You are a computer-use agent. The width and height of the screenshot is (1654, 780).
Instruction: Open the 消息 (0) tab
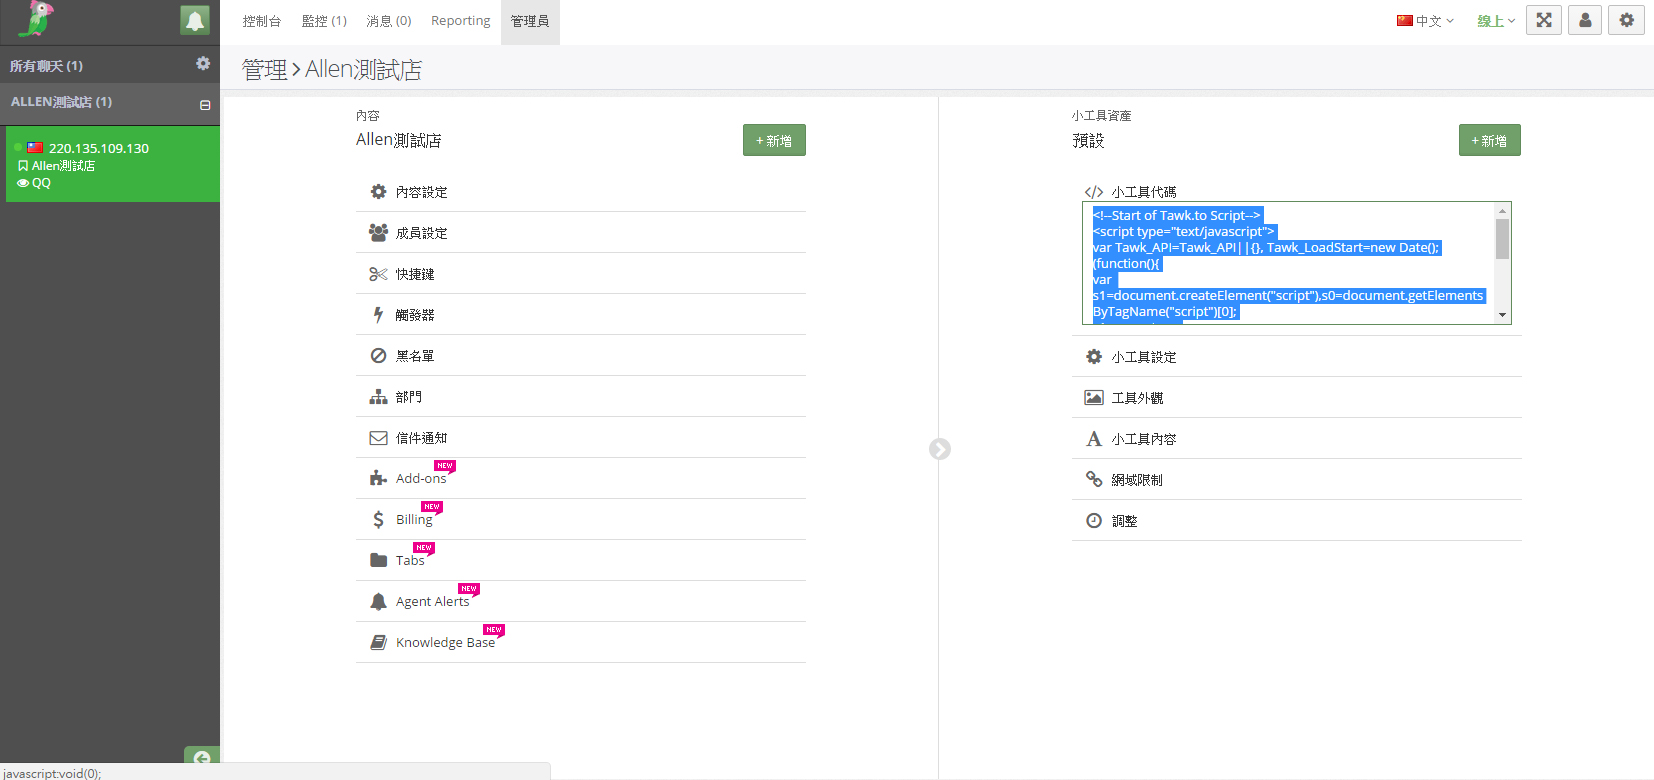click(389, 21)
